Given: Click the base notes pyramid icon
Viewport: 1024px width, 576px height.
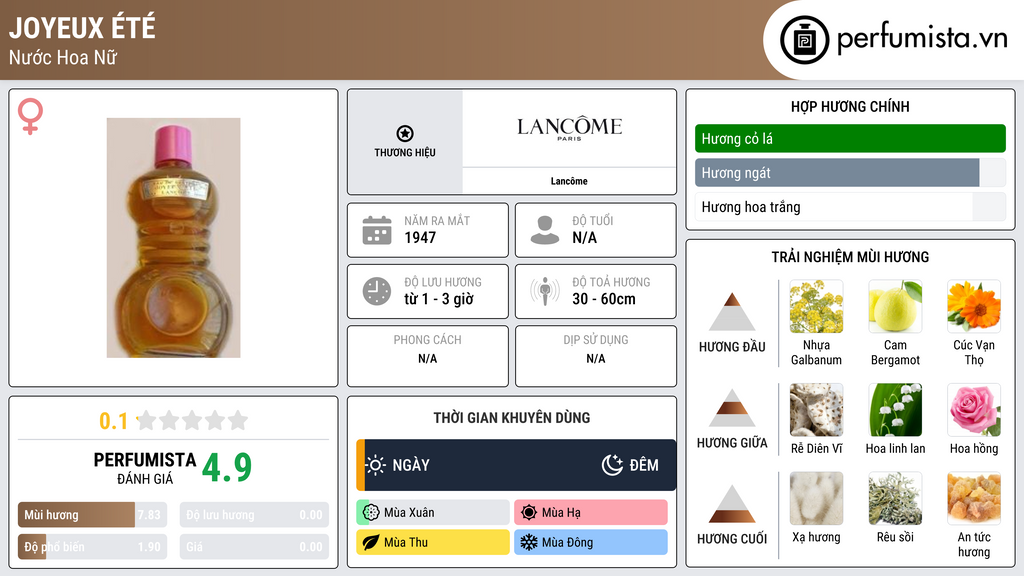Looking at the screenshot, I should tap(732, 504).
